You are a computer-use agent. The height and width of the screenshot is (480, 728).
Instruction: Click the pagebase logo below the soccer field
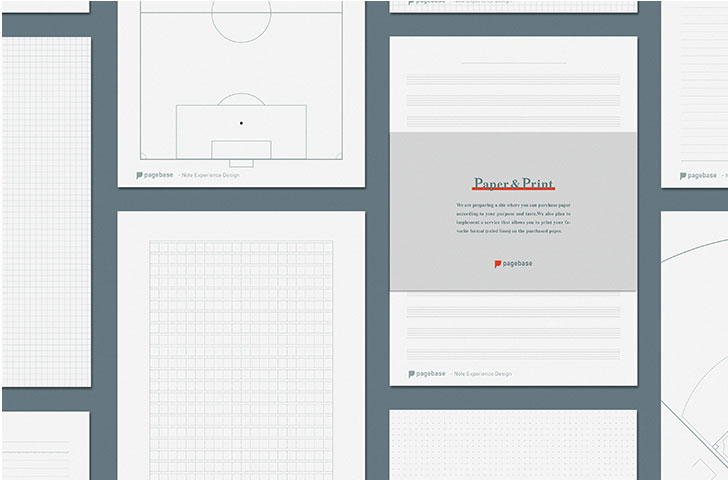[153, 175]
